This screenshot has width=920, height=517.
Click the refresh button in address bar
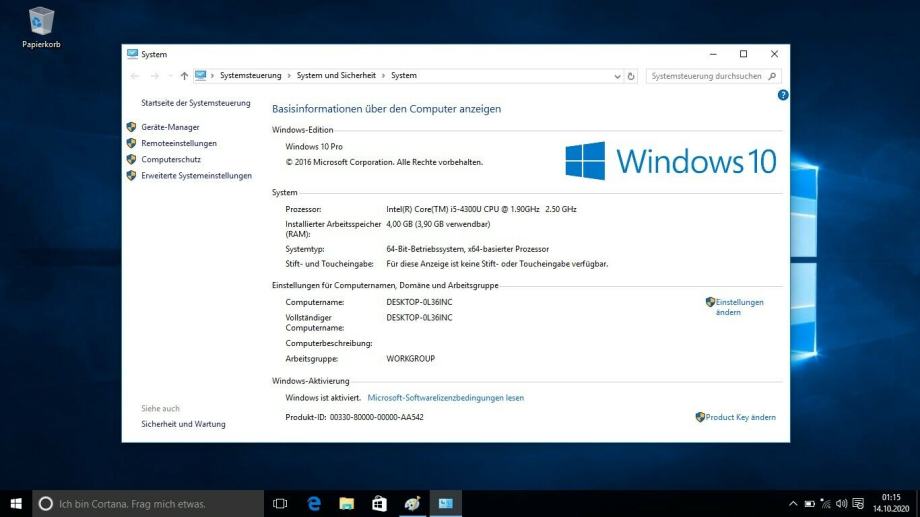(631, 76)
